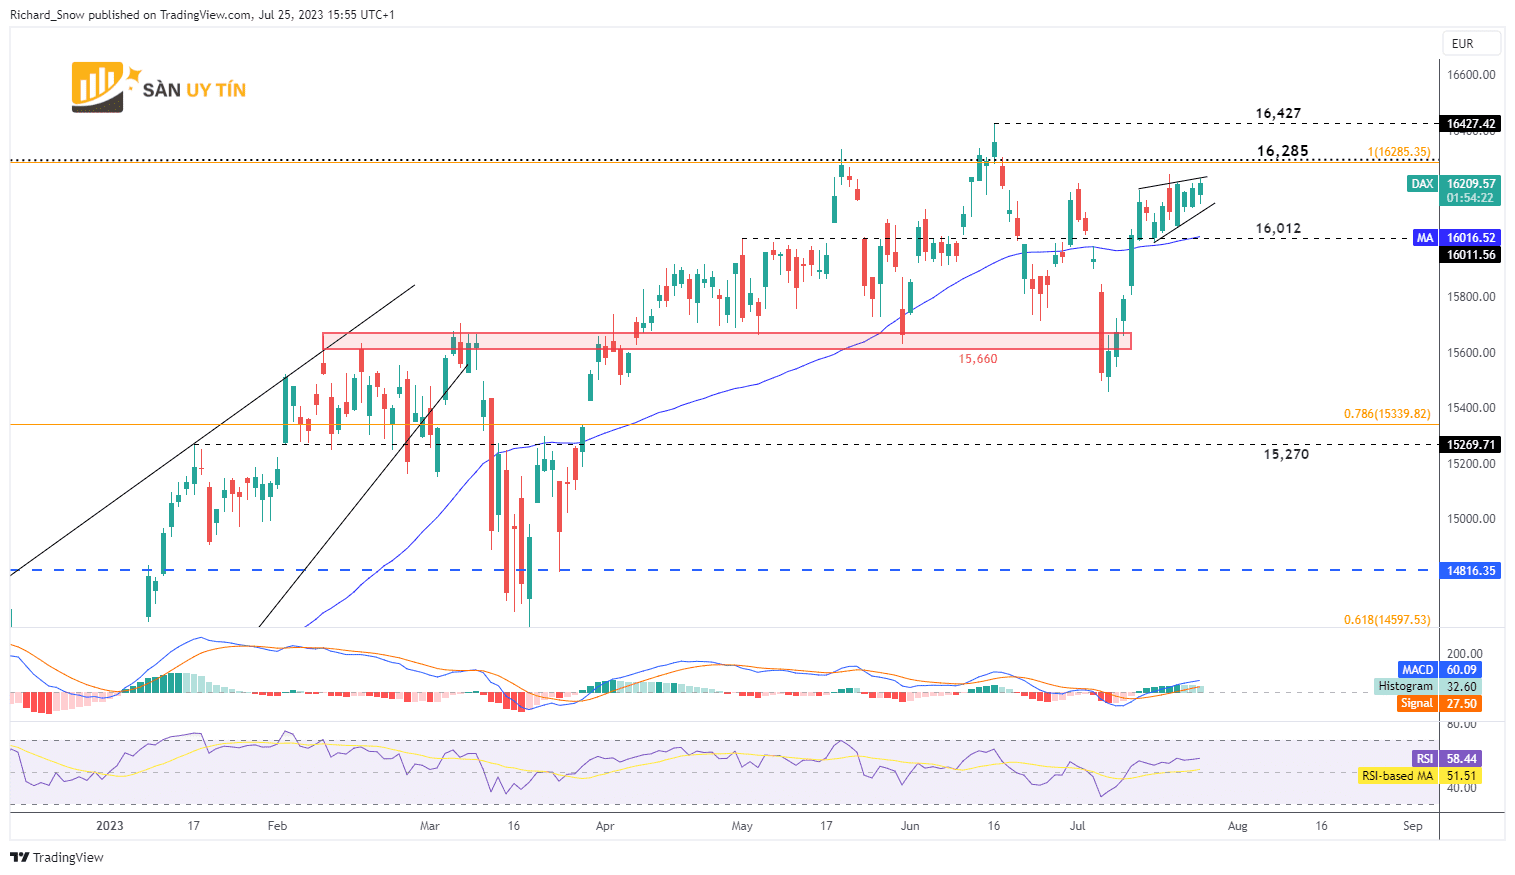Image resolution: width=1515 pixels, height=875 pixels.
Task: Click the Jun label on time axis
Action: (x=910, y=826)
